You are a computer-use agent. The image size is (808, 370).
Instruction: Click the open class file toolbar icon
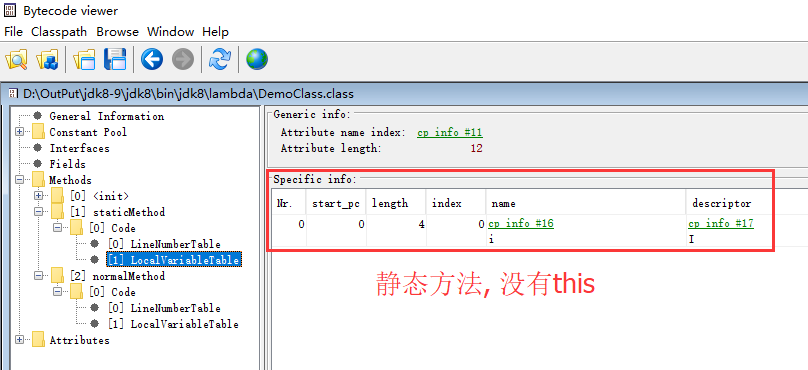point(16,60)
